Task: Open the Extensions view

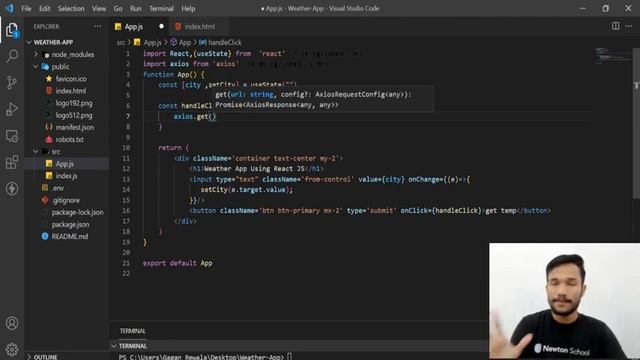Action: click(12, 162)
